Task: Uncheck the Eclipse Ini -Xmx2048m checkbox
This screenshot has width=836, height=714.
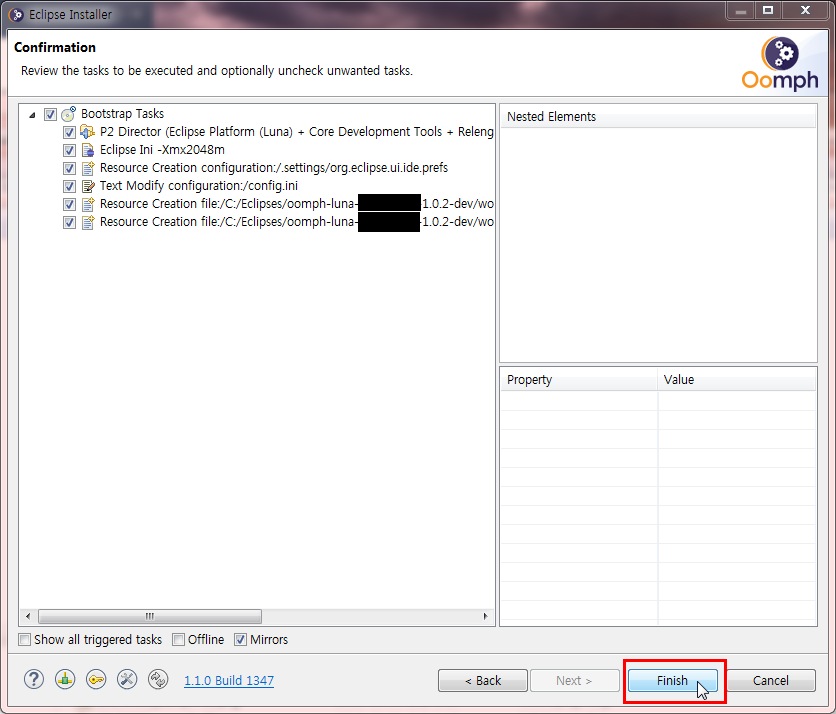Action: (69, 150)
